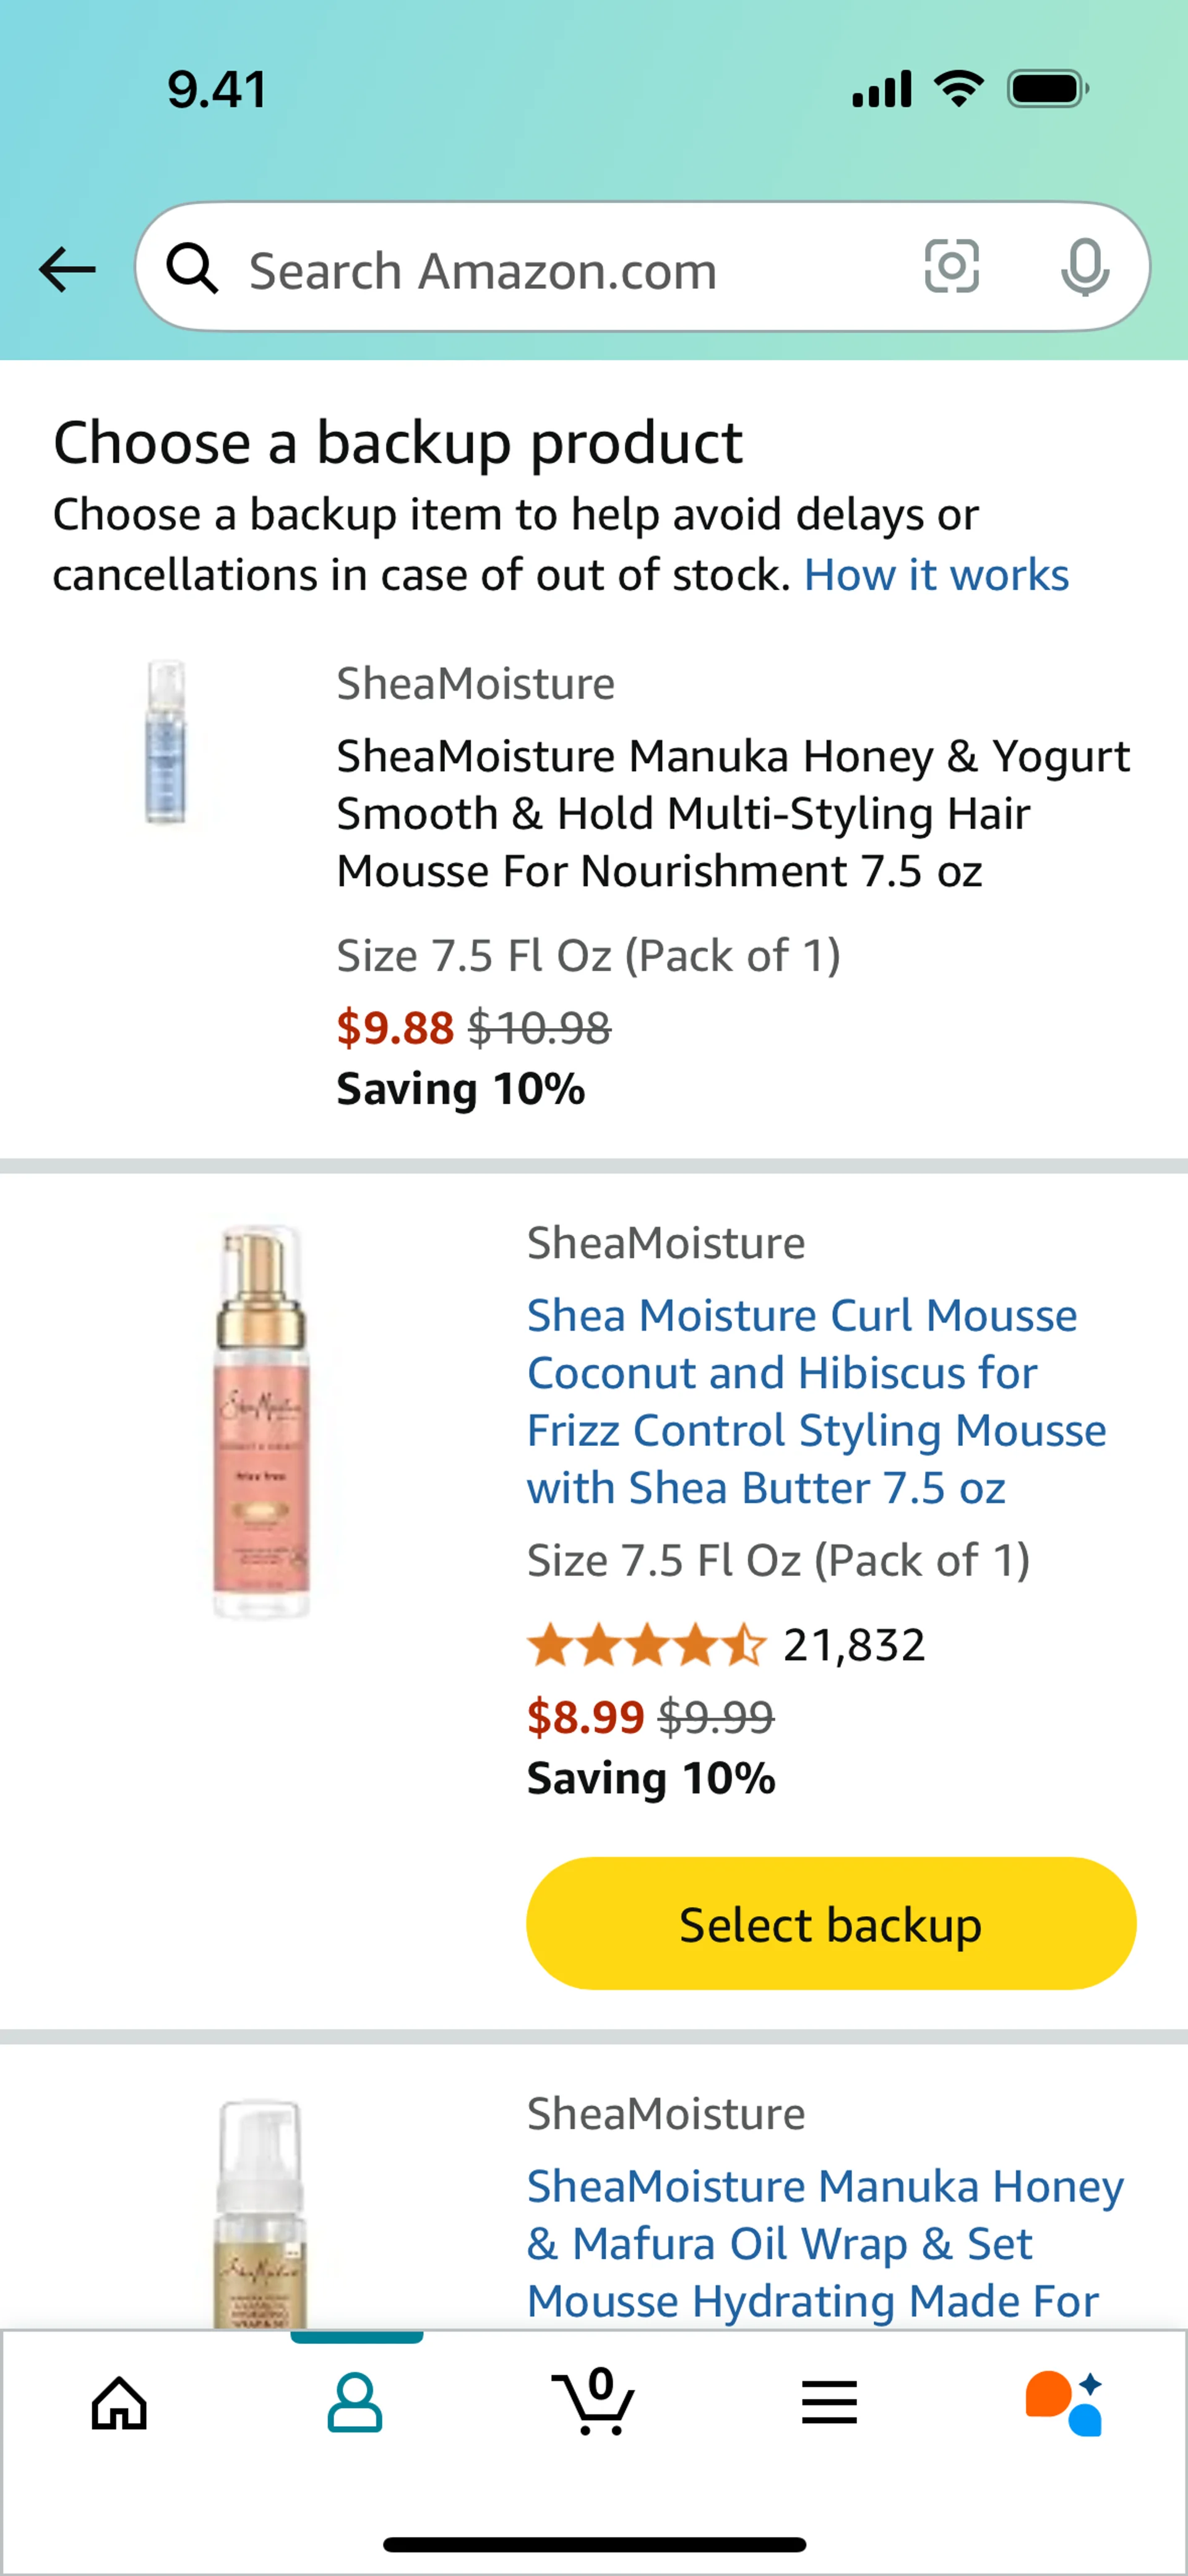Open the hamburger menu tab

point(829,2403)
